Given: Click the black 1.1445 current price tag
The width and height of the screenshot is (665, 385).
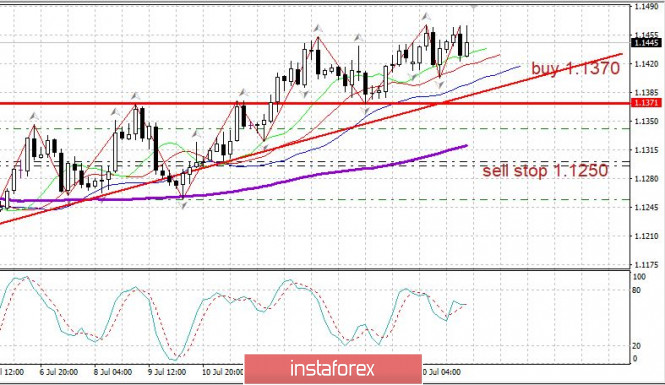Looking at the screenshot, I should click(x=646, y=42).
